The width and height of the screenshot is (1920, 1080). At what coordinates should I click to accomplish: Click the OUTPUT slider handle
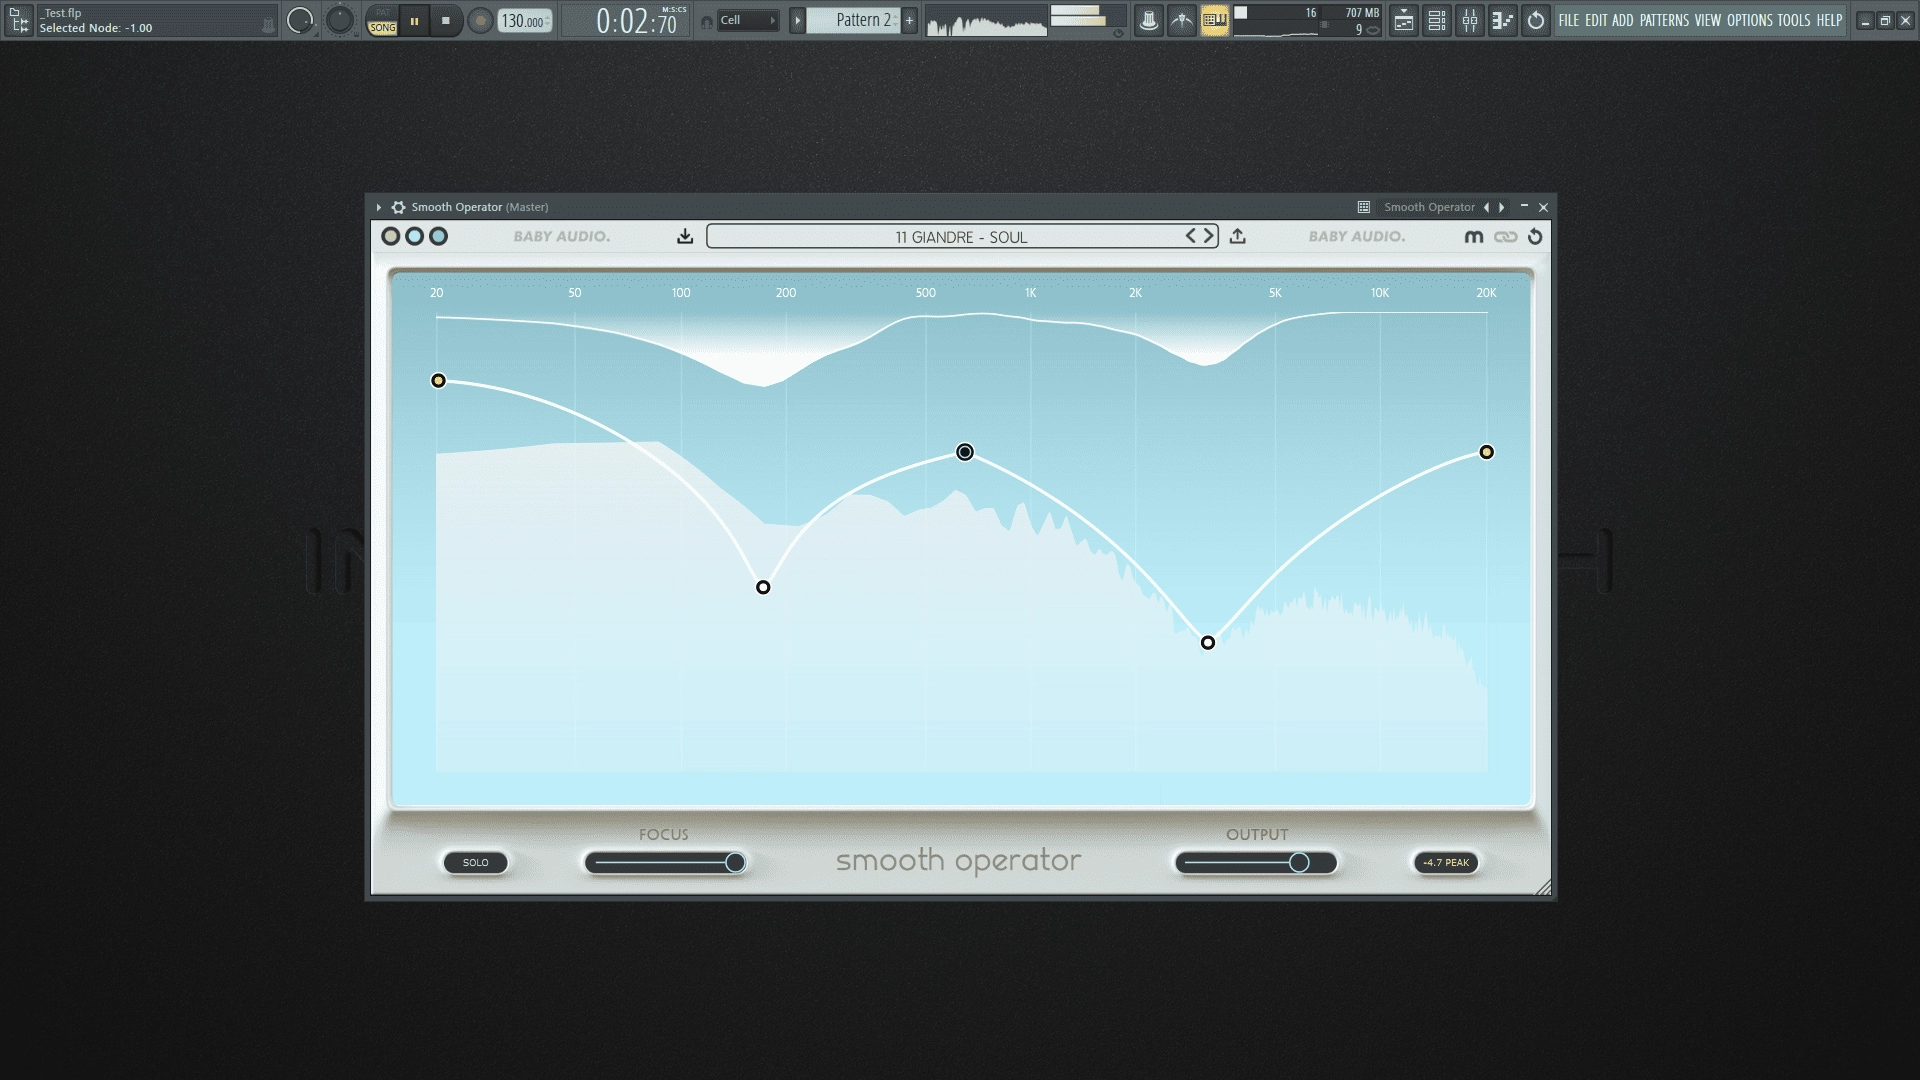click(1299, 863)
